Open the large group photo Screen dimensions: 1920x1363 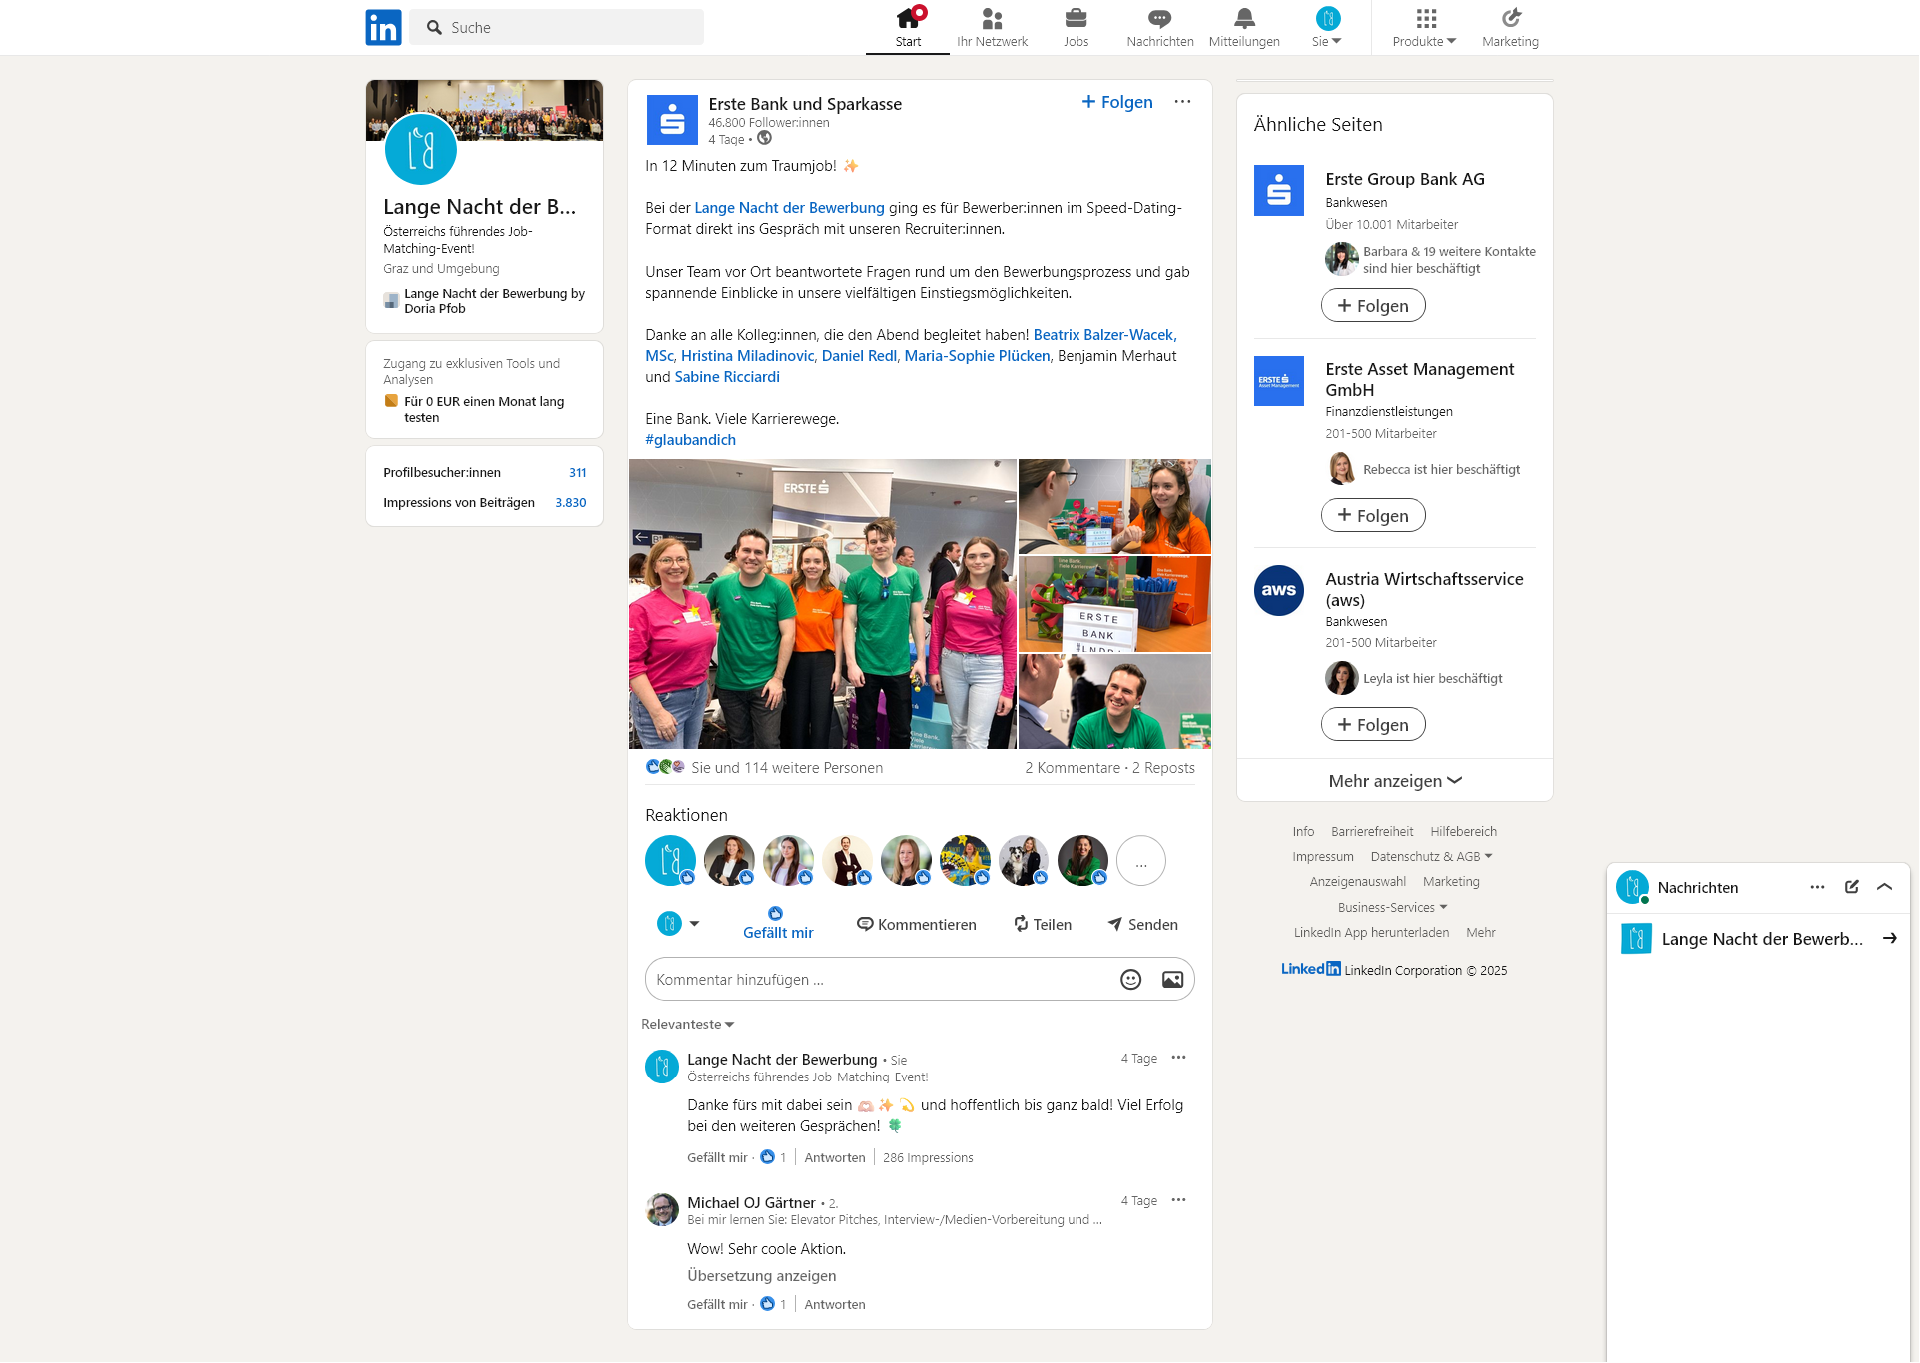tap(822, 604)
